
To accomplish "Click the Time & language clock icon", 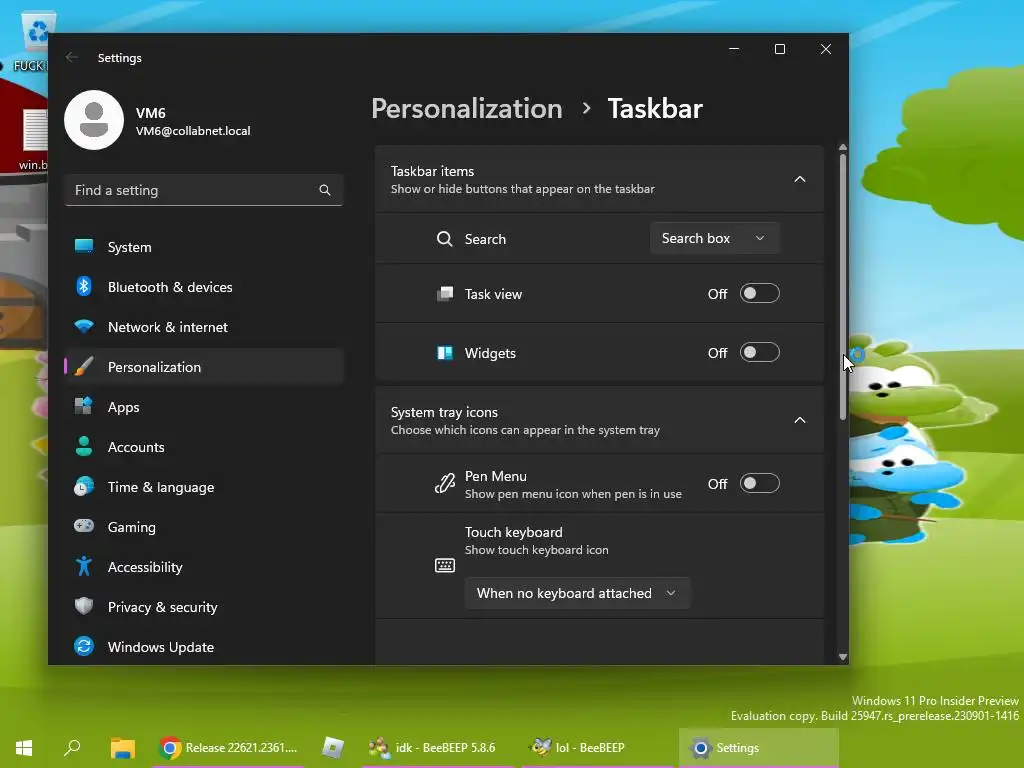I will 84,487.
